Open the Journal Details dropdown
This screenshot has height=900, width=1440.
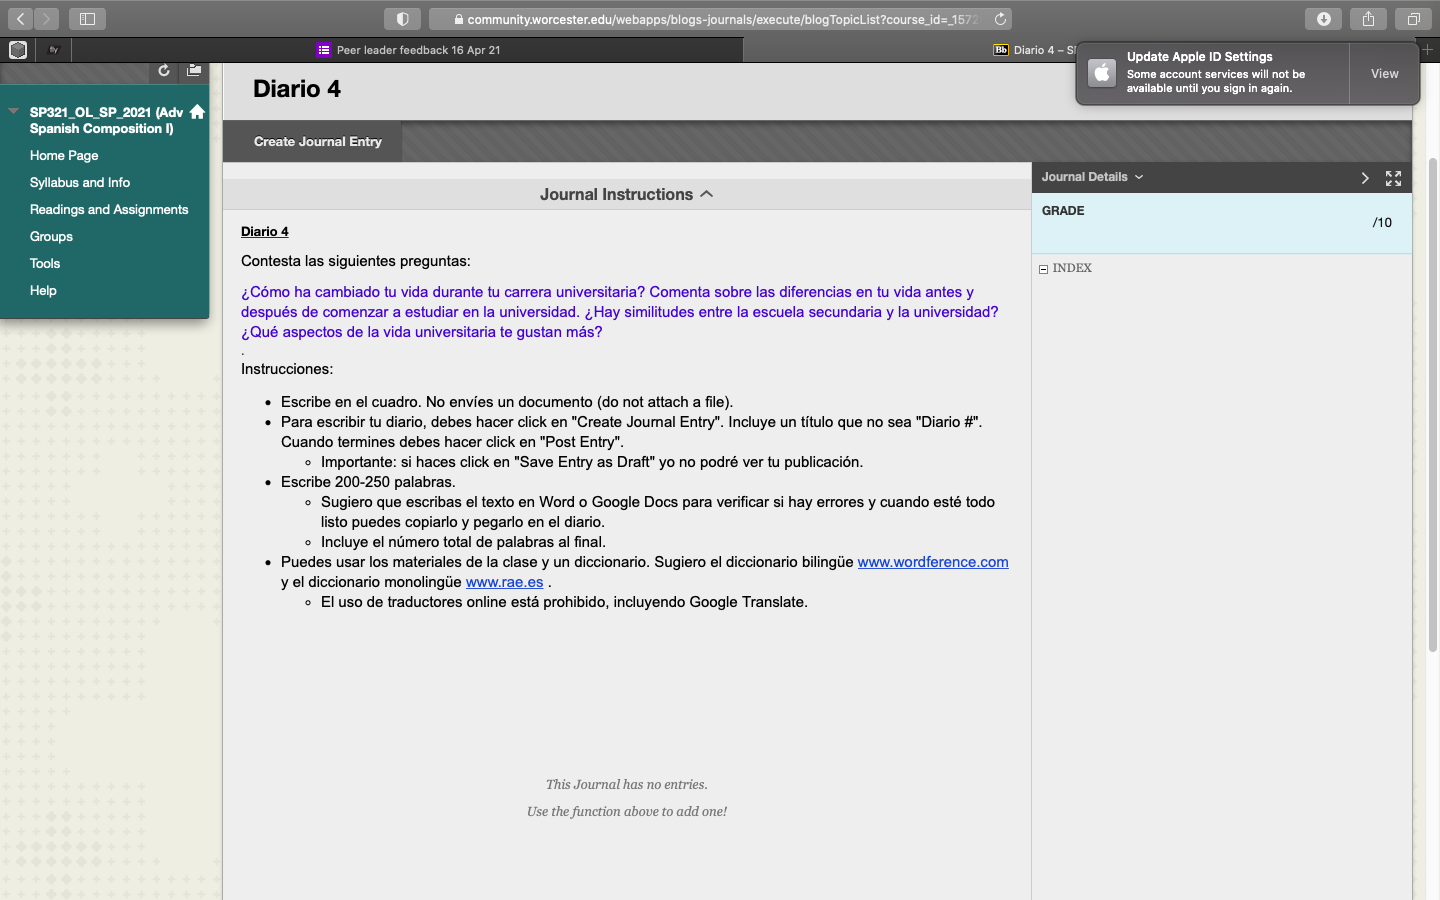click(1092, 177)
